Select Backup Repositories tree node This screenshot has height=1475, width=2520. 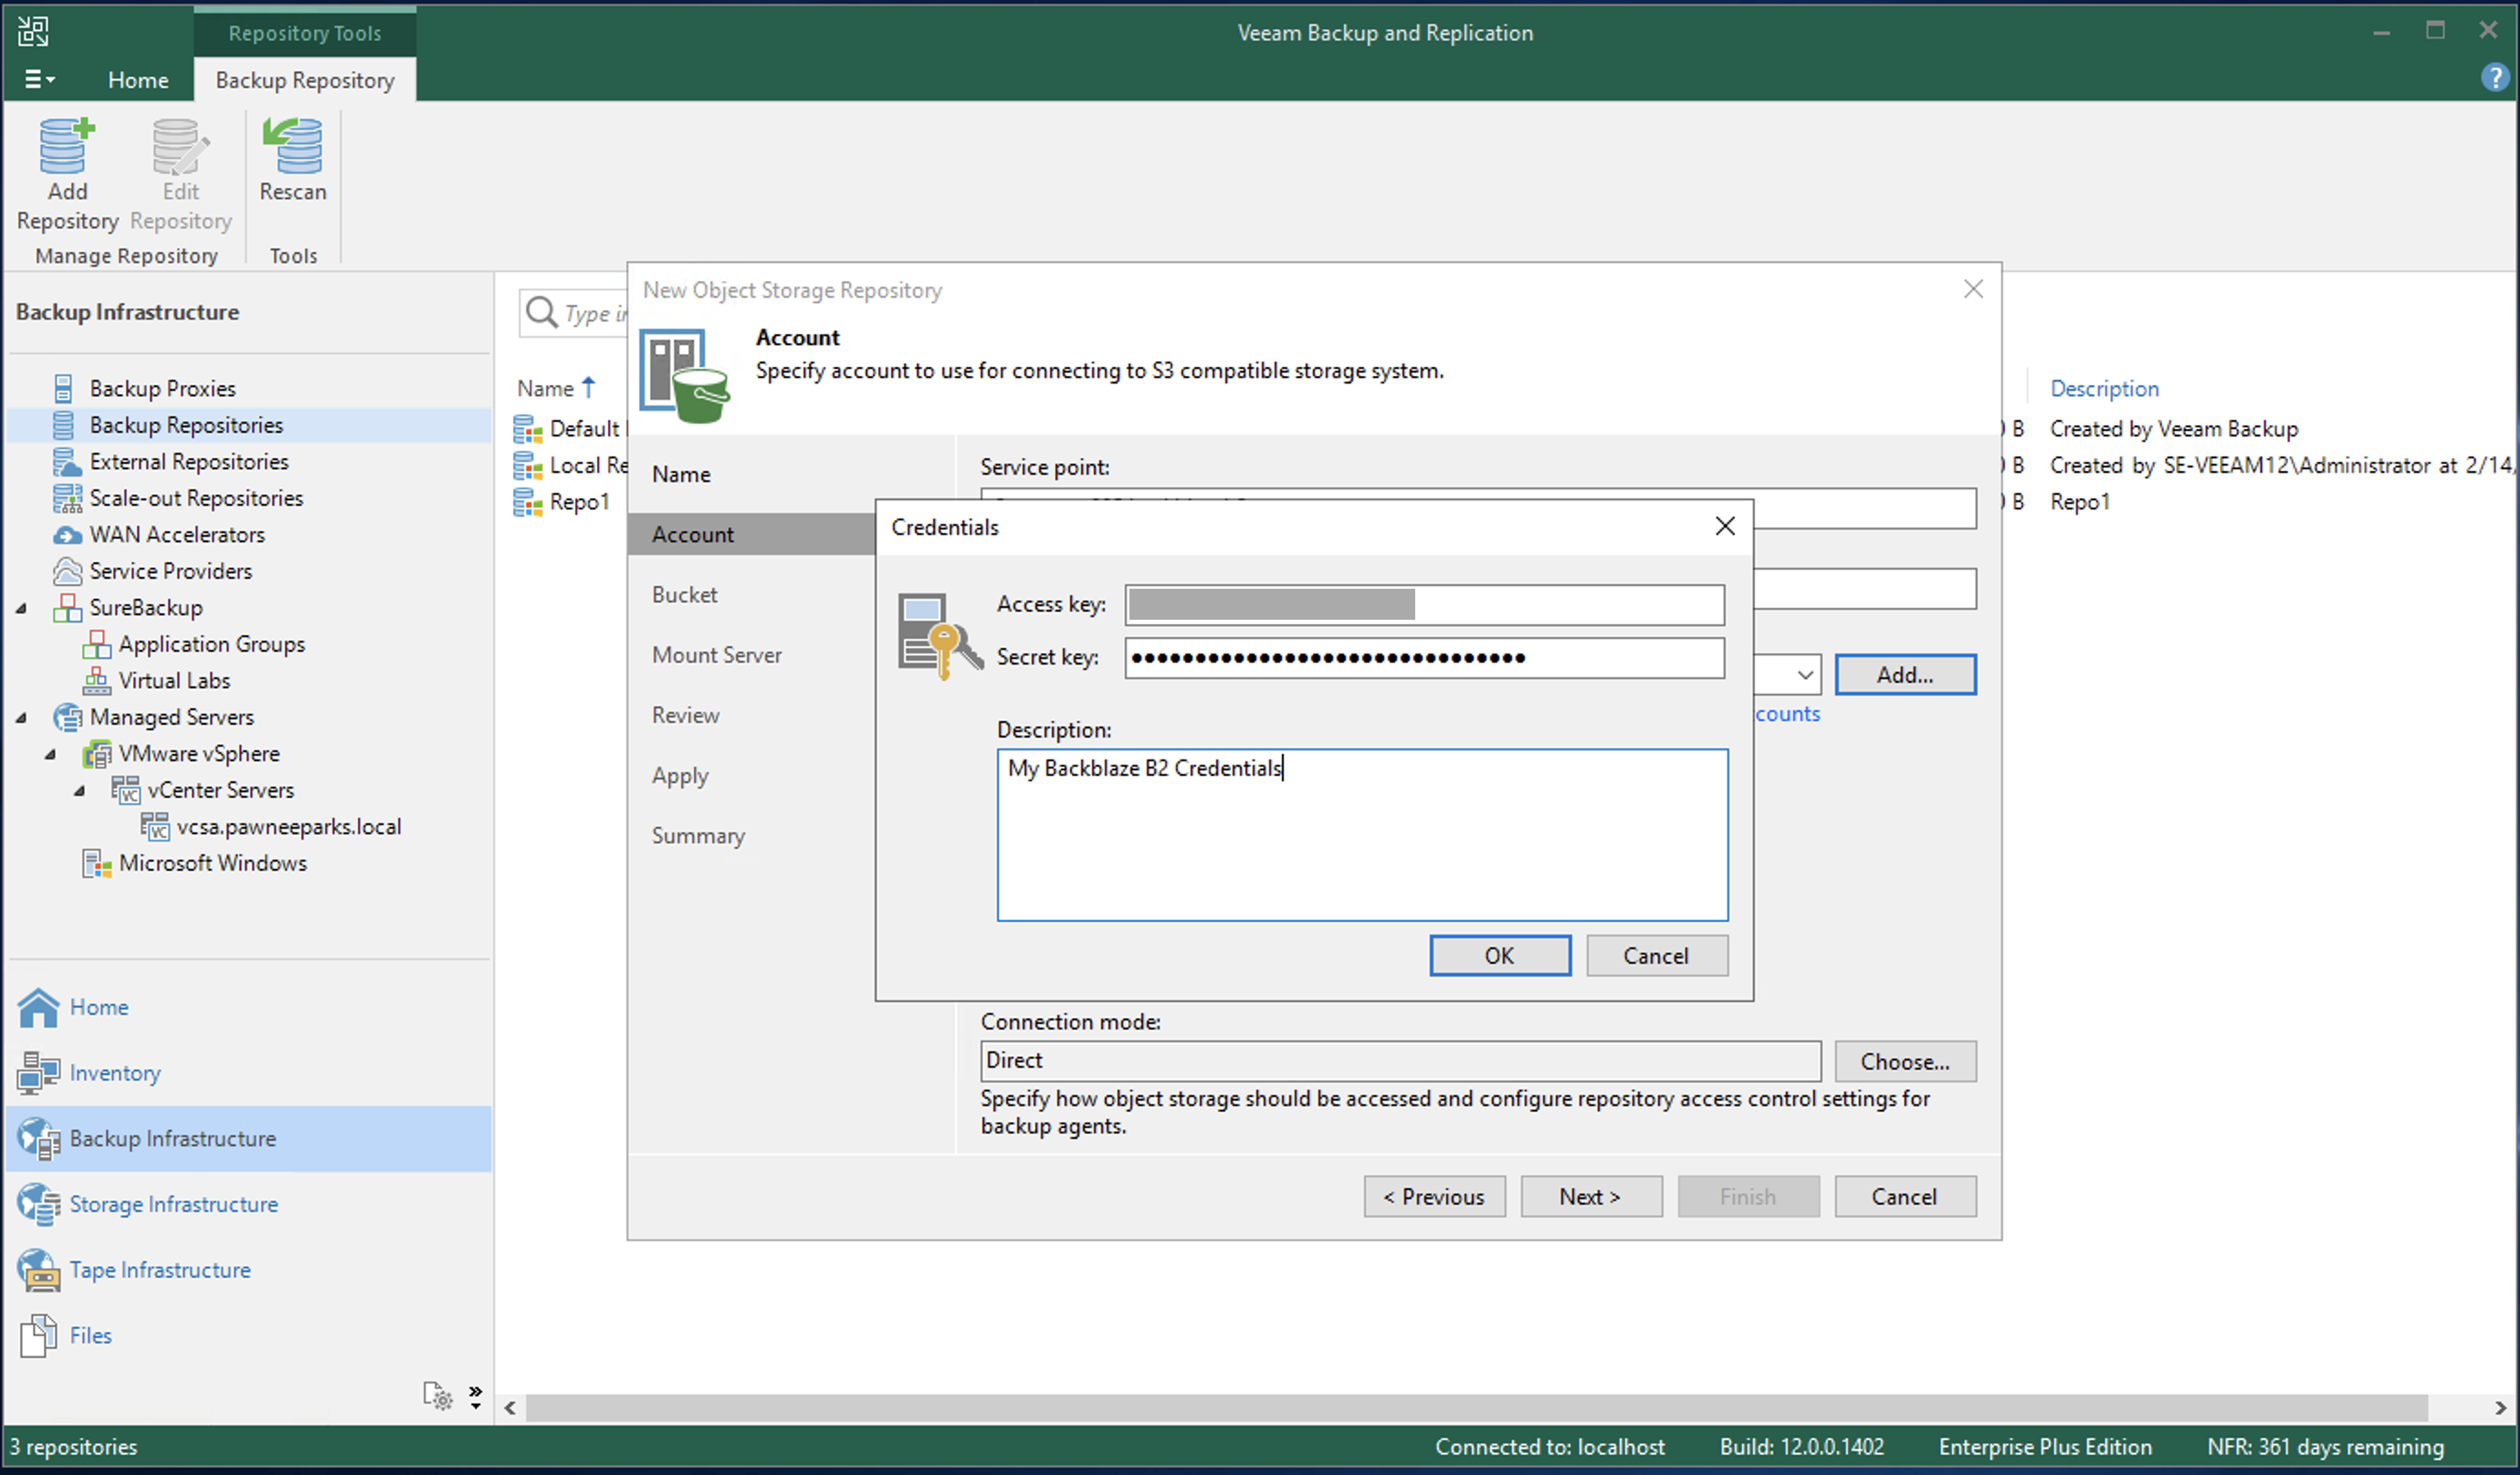pos(186,425)
